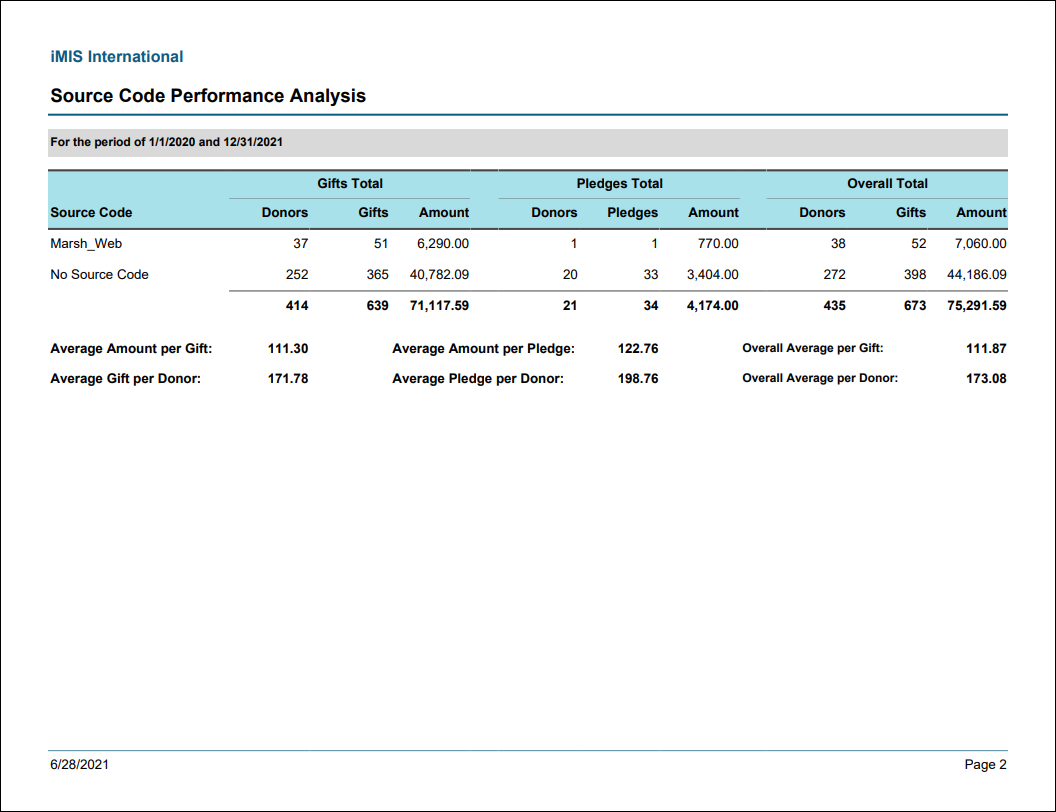Click the Gifts Total group header
This screenshot has height=812, width=1056.
pos(350,183)
